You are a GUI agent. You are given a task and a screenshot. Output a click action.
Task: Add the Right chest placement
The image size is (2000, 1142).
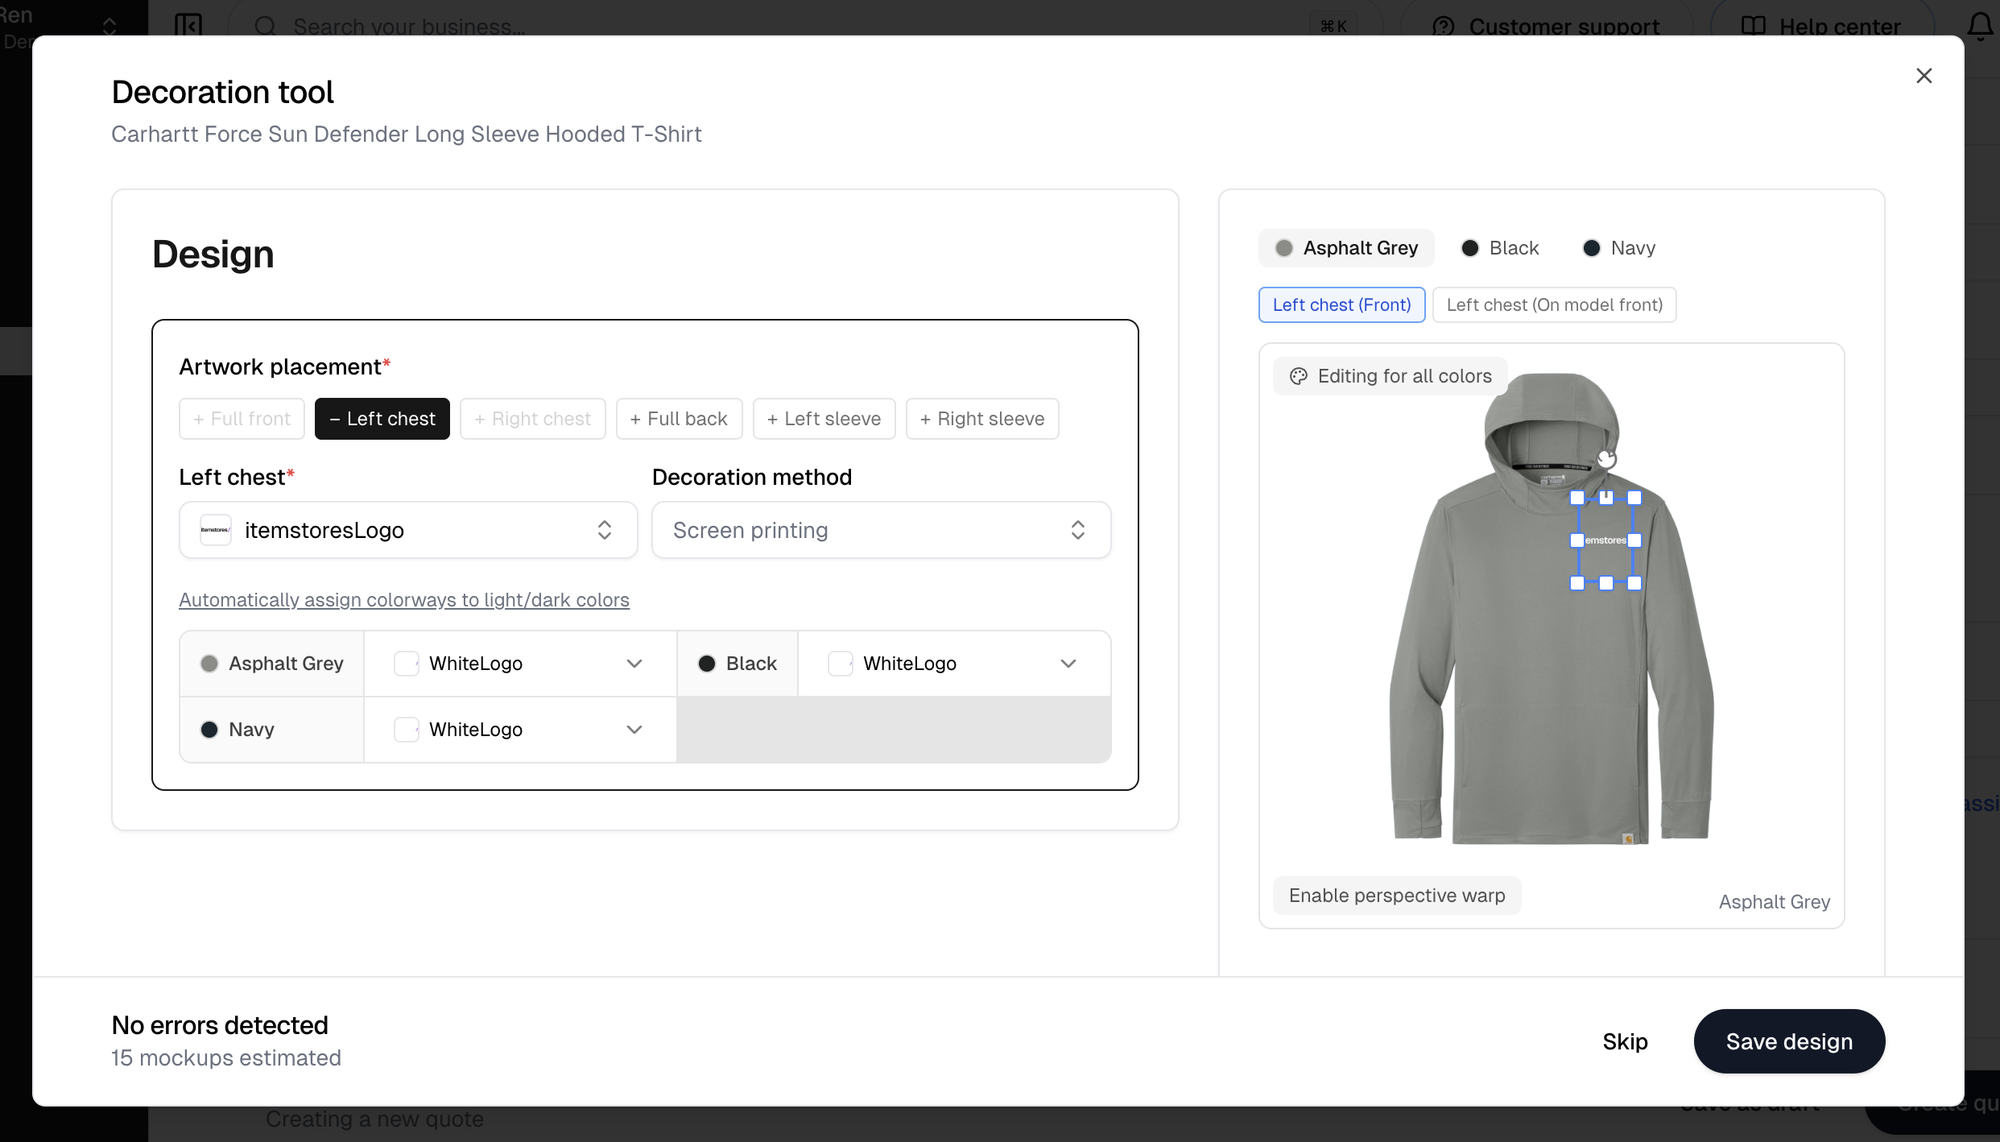(533, 419)
